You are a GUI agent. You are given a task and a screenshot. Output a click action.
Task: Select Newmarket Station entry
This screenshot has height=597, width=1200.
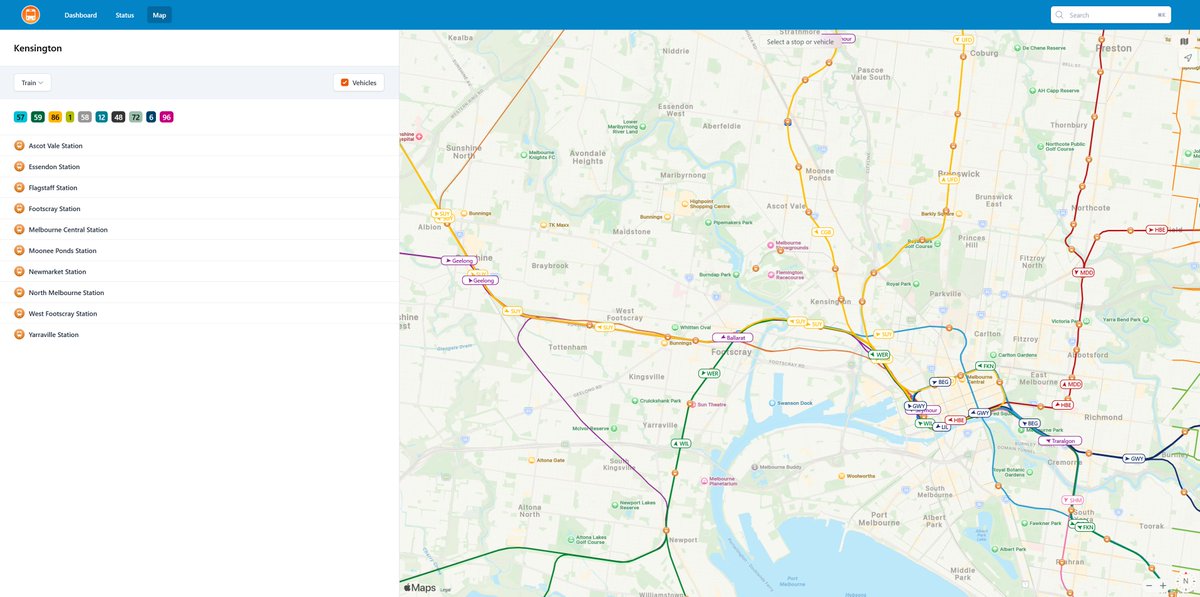tap(199, 272)
